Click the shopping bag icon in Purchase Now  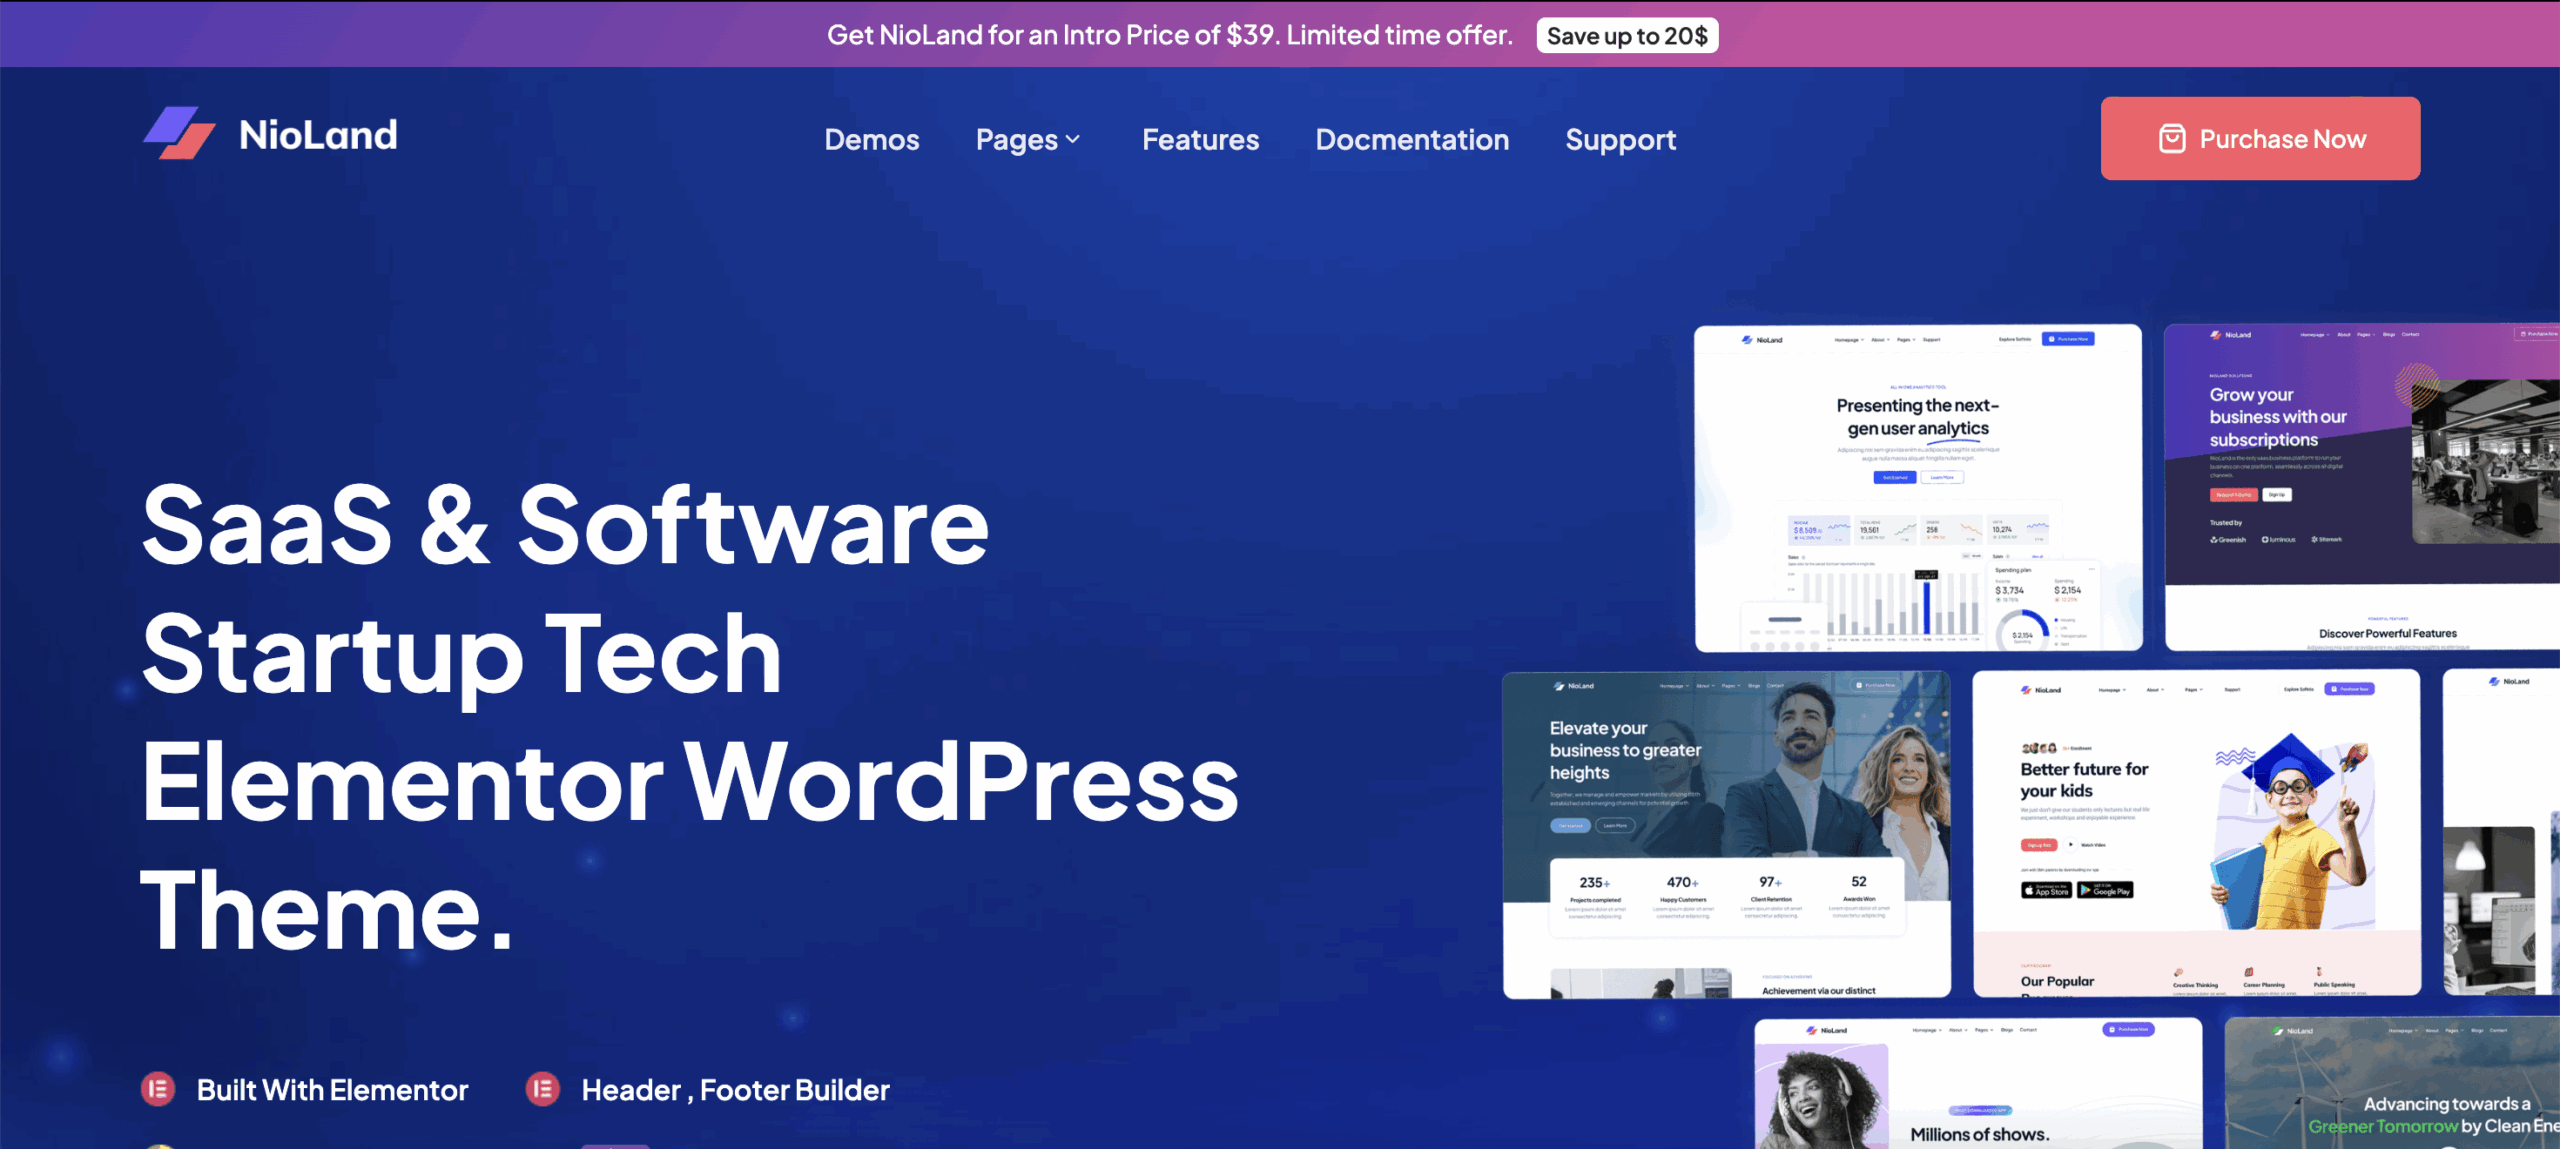pyautogui.click(x=2171, y=138)
